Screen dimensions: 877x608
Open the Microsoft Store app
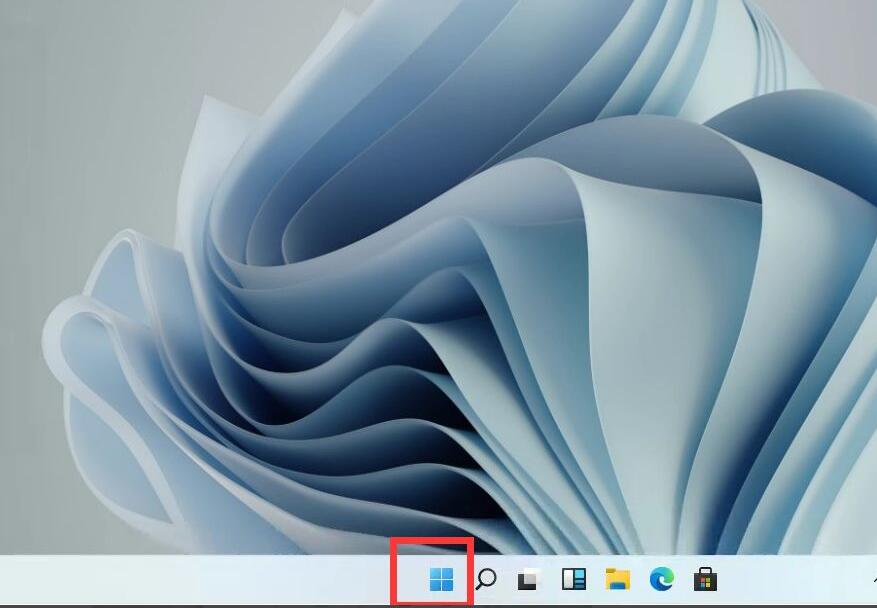tap(705, 579)
